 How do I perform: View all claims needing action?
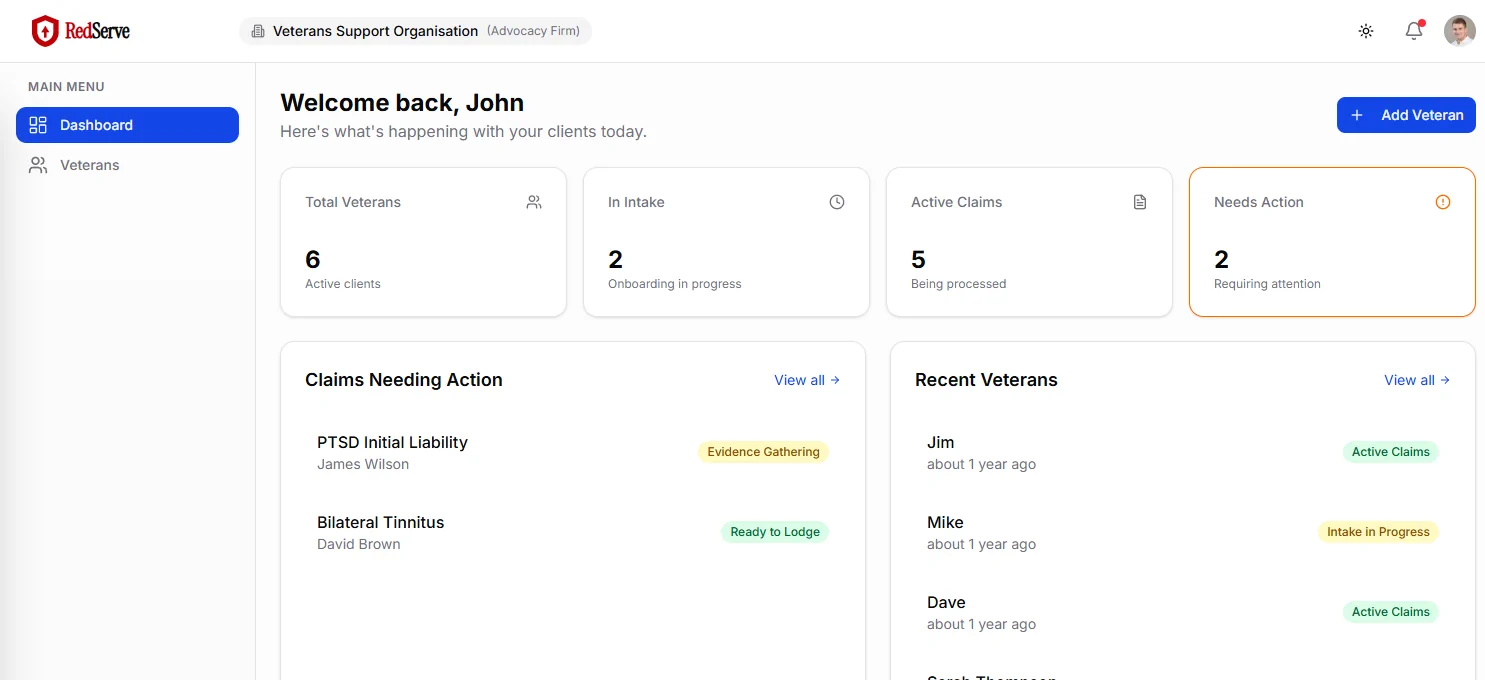(x=806, y=380)
